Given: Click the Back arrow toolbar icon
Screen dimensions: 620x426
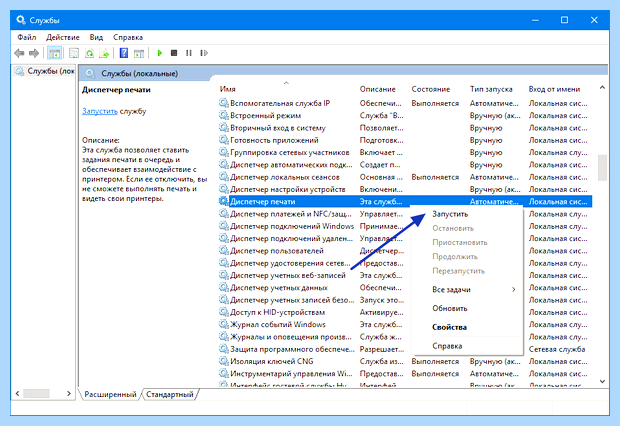Looking at the screenshot, I should (19, 53).
